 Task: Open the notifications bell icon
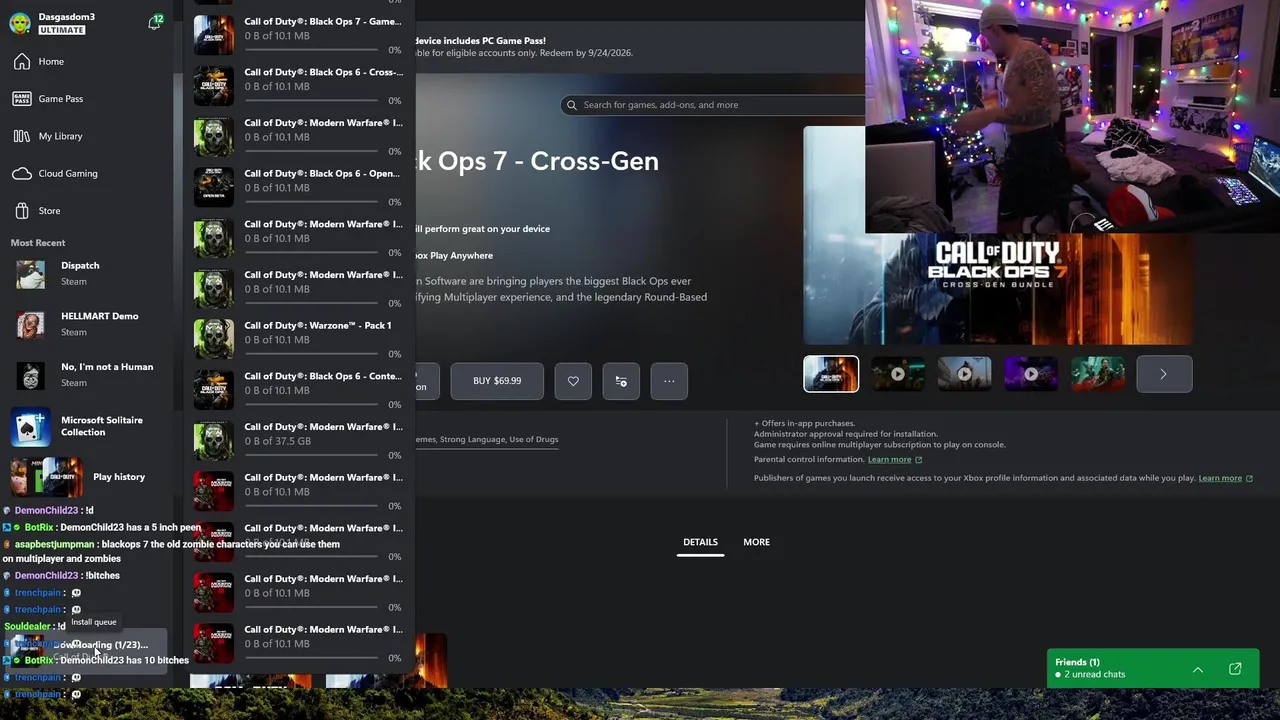point(154,23)
